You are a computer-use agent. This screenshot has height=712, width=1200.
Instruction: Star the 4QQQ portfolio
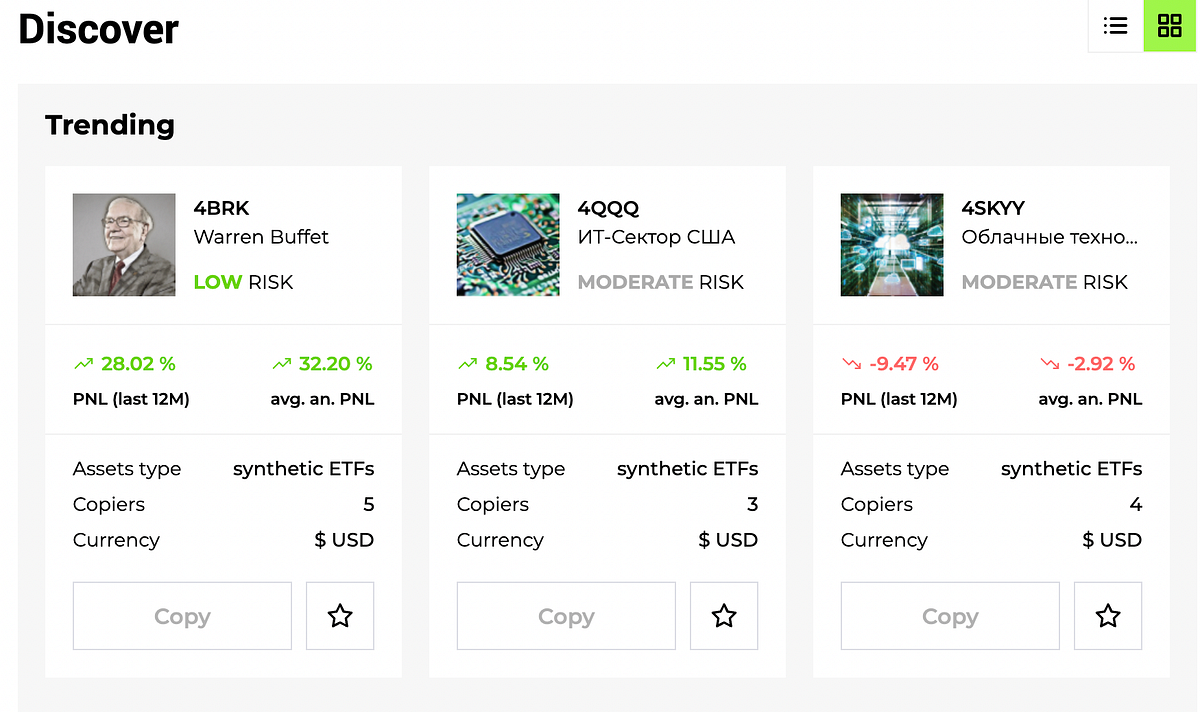[x=724, y=615]
